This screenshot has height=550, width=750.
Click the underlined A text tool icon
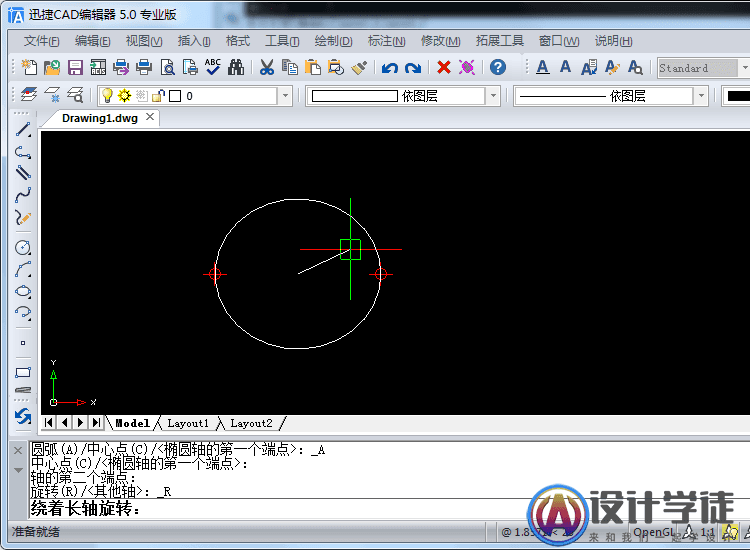coord(542,67)
